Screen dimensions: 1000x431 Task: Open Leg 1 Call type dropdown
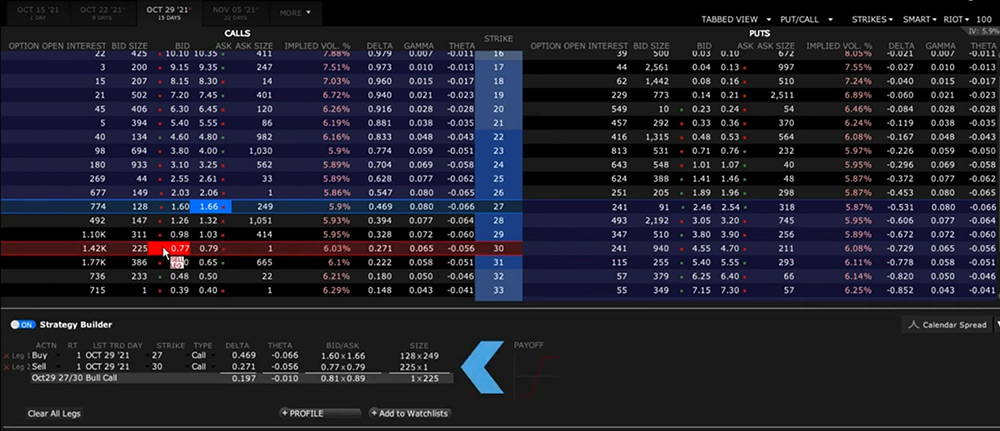[203, 356]
